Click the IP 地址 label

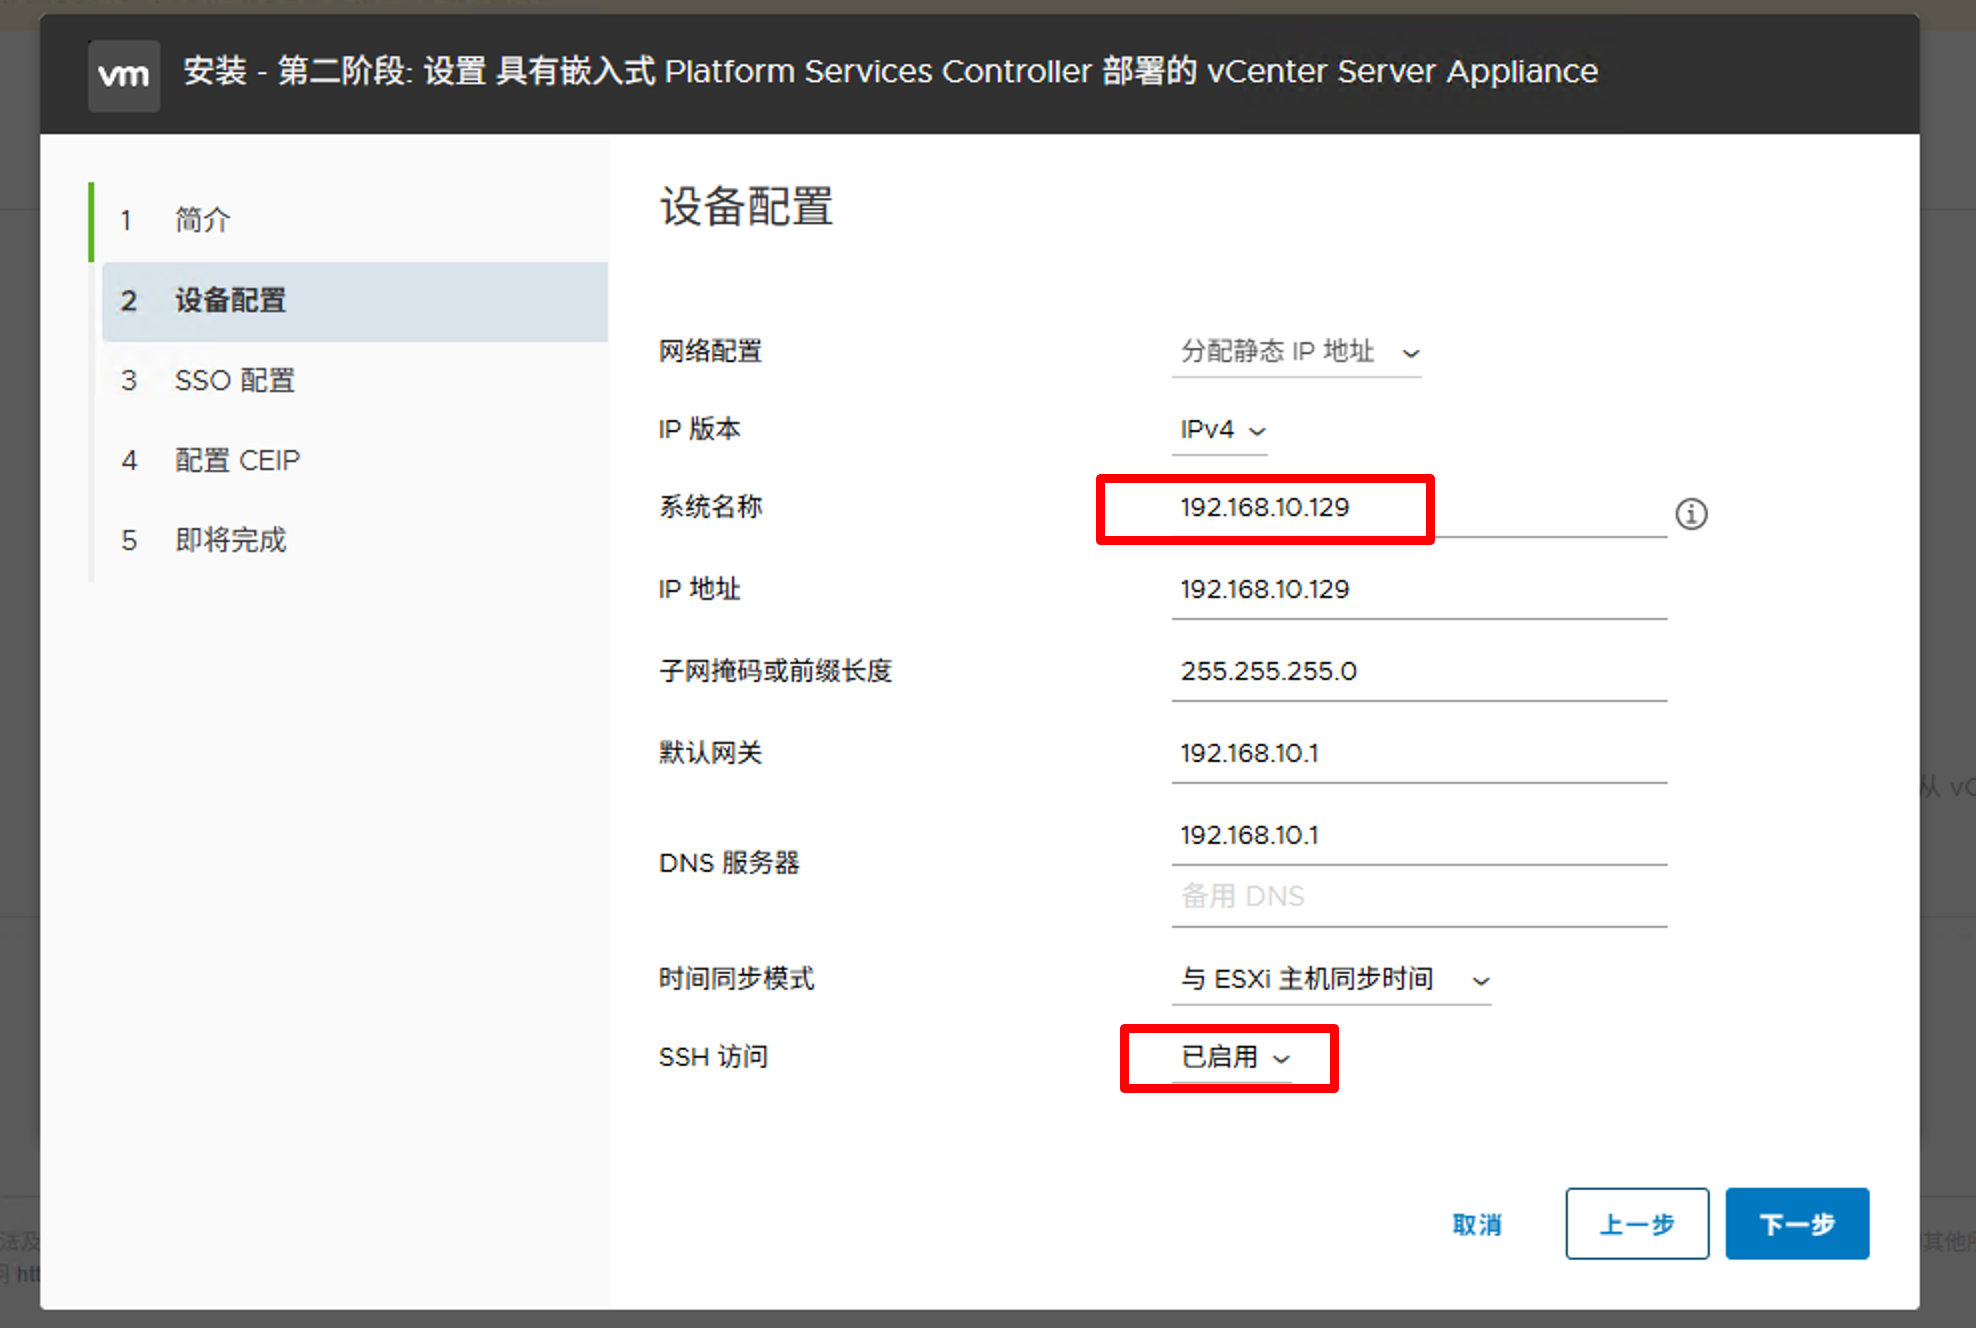point(699,589)
